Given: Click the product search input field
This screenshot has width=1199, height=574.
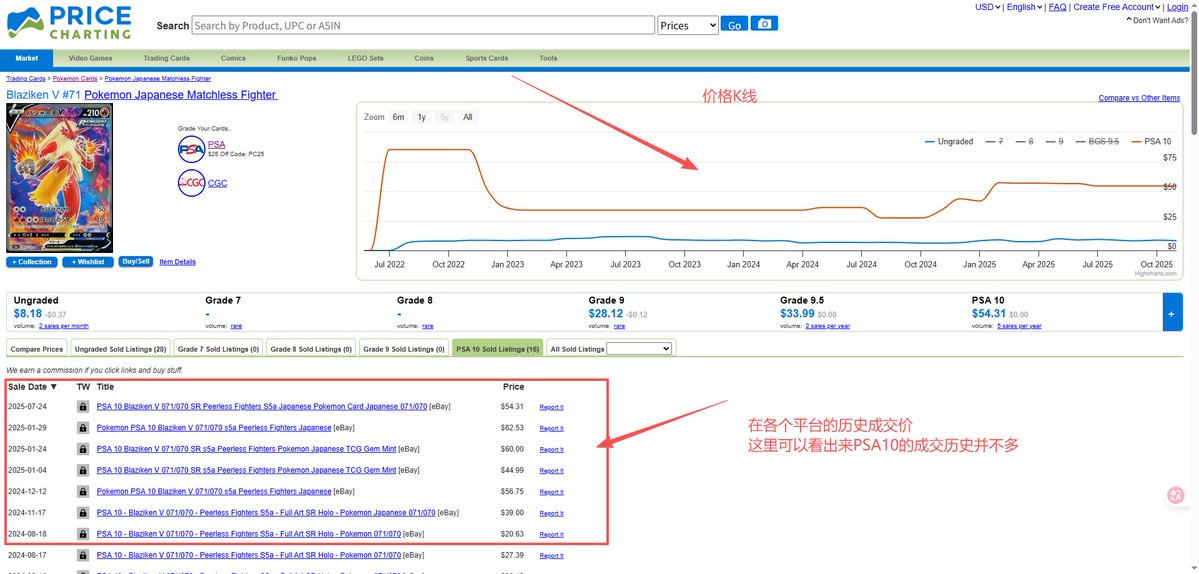Looking at the screenshot, I should 423,25.
